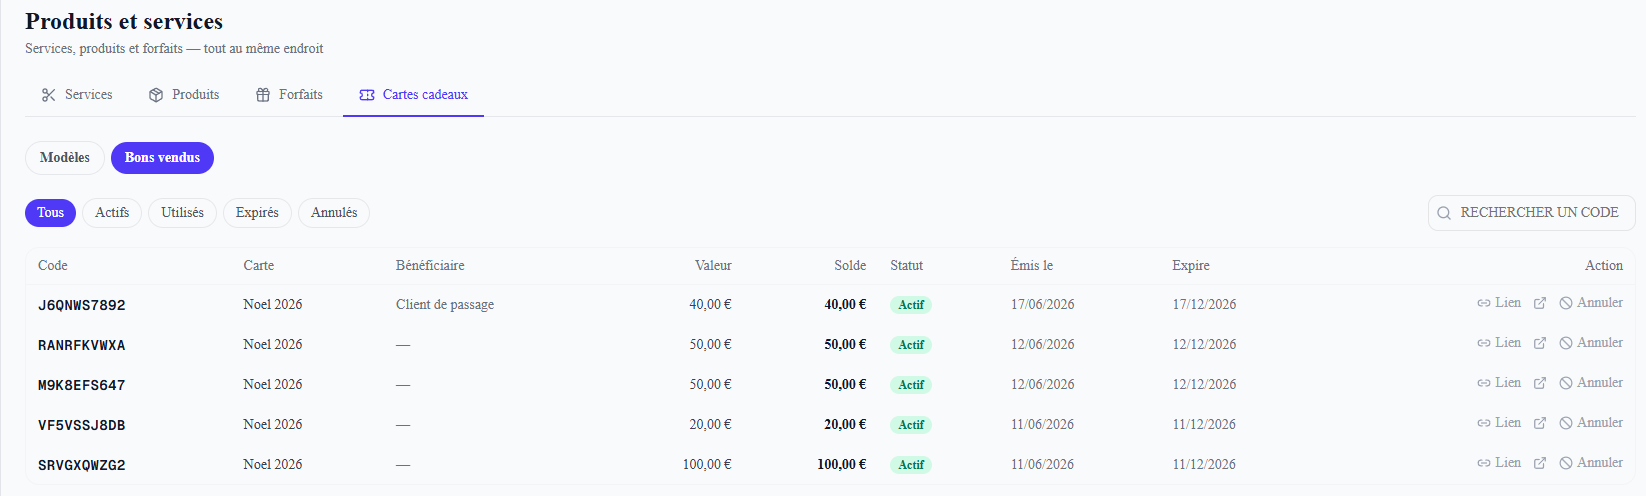Select voucher code M9K8EFS647
Image resolution: width=1646 pixels, height=496 pixels.
82,385
